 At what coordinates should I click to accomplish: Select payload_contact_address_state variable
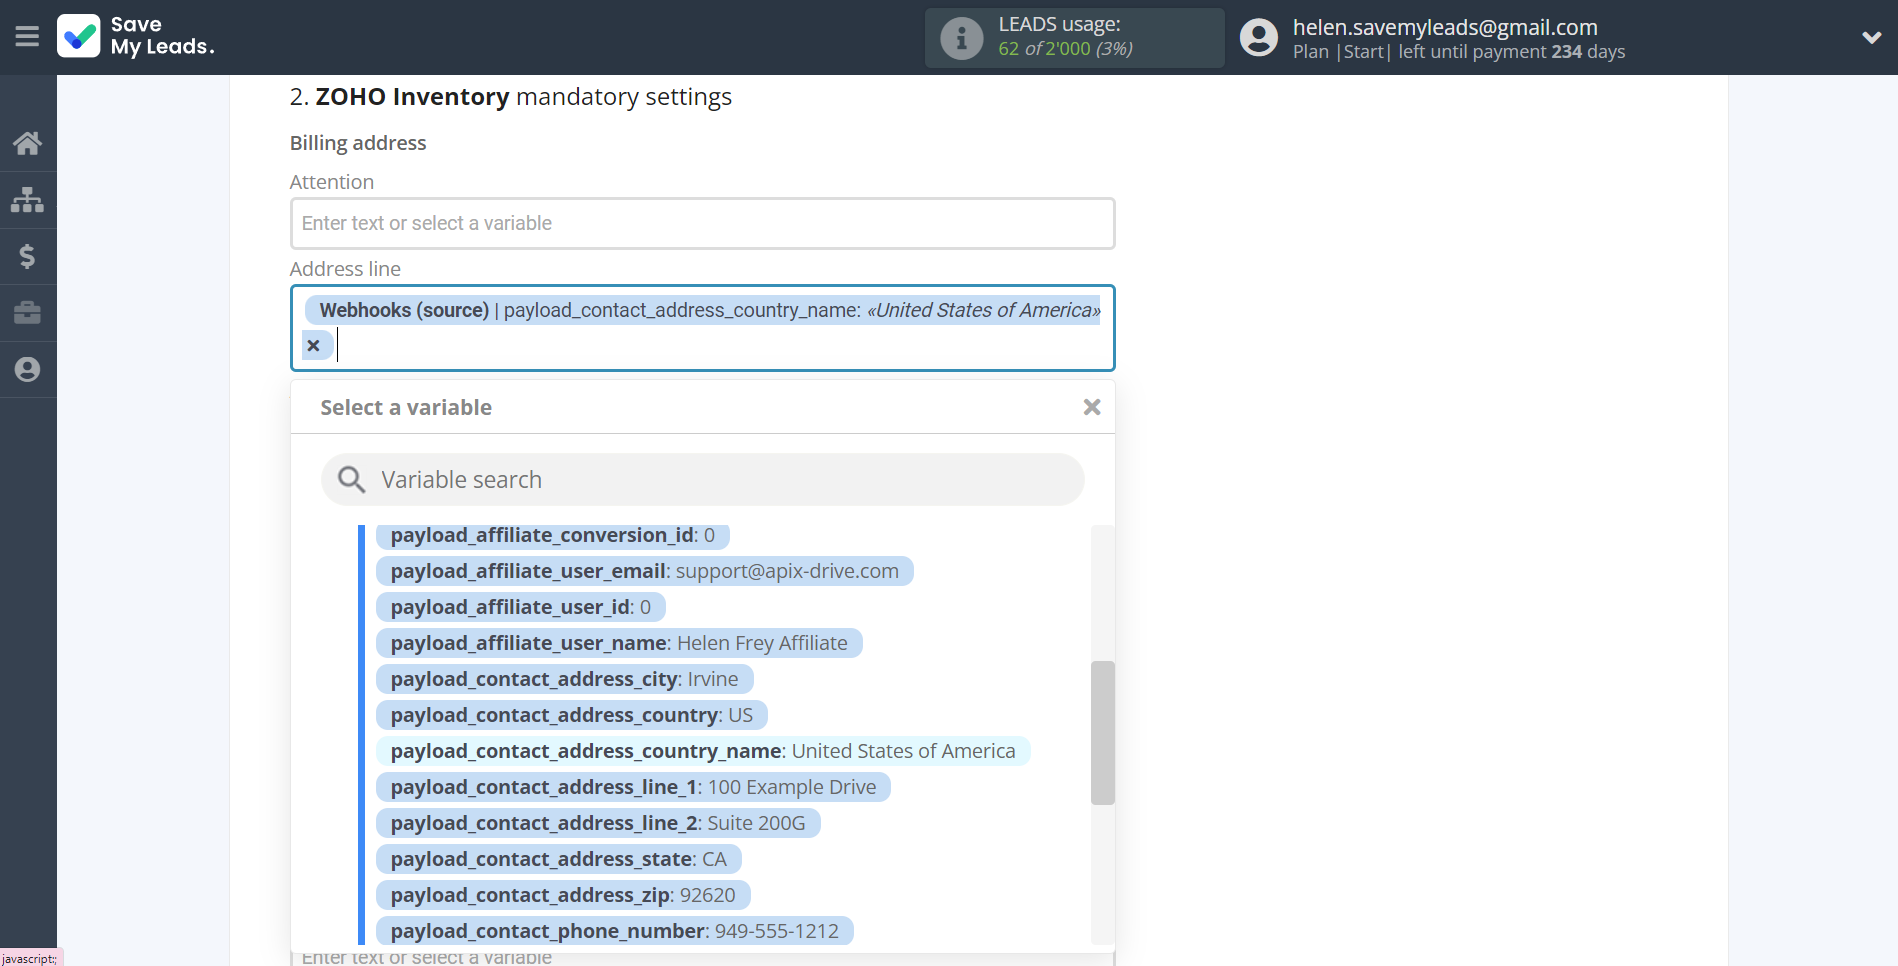coord(559,859)
